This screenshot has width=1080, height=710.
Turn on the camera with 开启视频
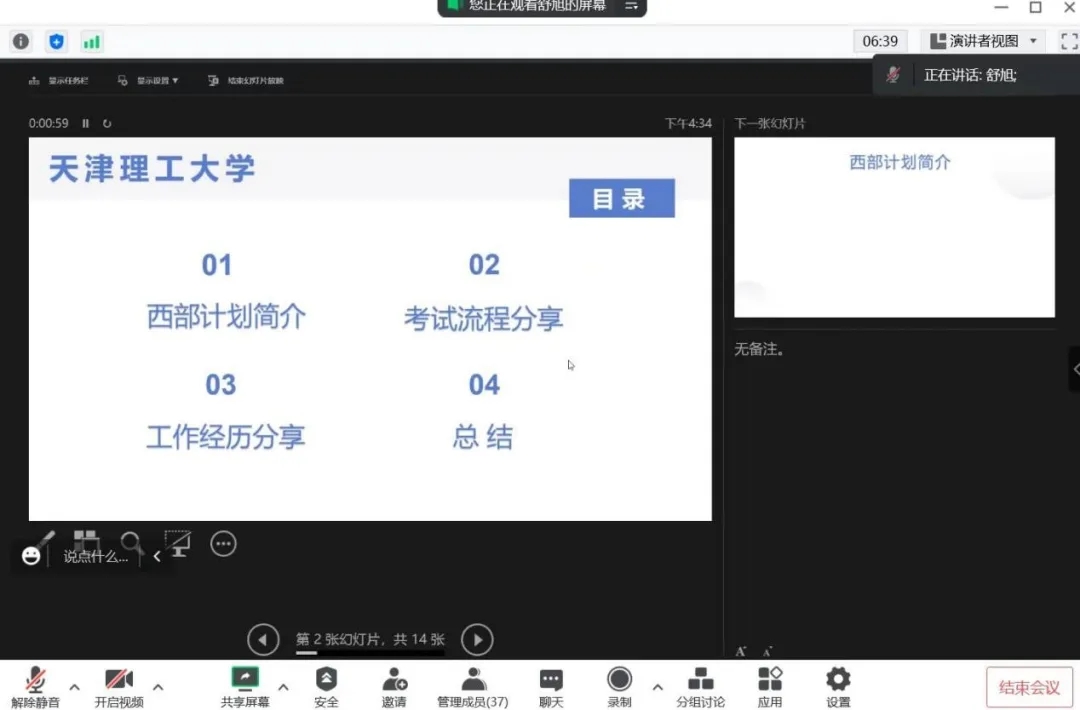coord(119,681)
